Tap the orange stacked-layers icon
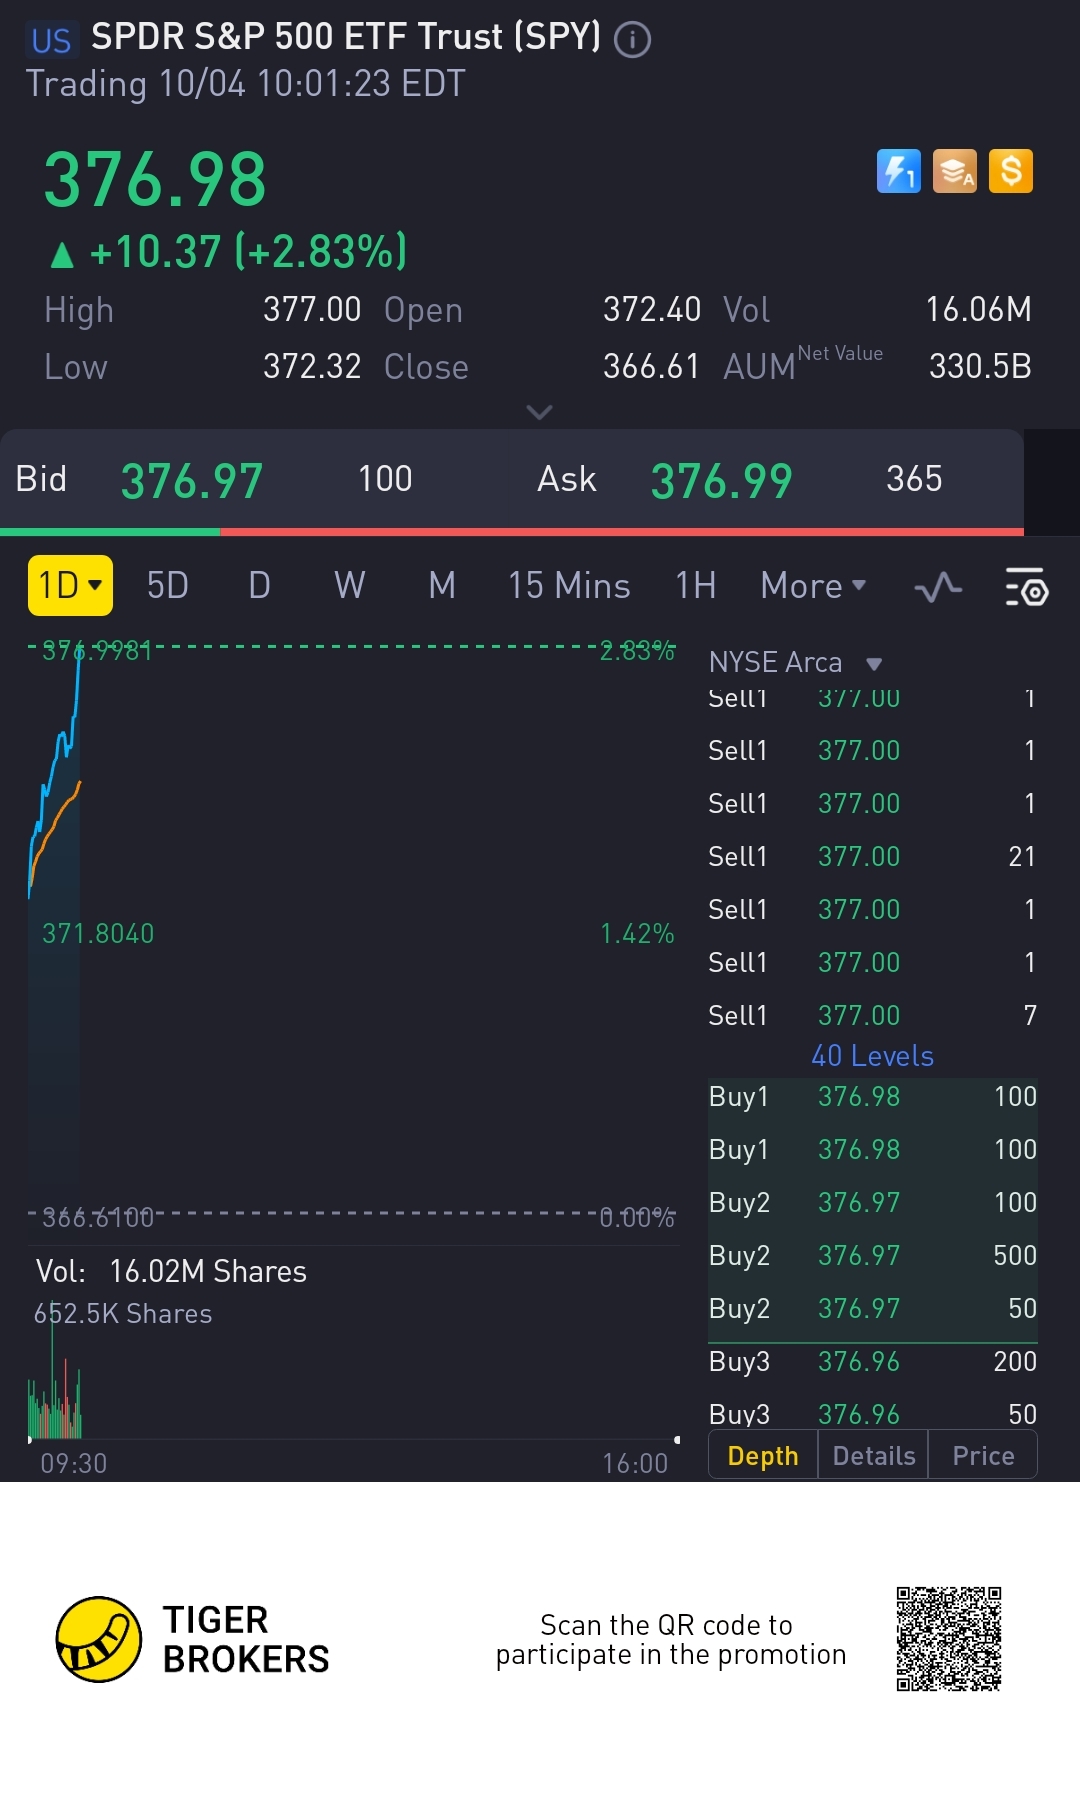Screen dimensions: 1080x1798 (955, 171)
